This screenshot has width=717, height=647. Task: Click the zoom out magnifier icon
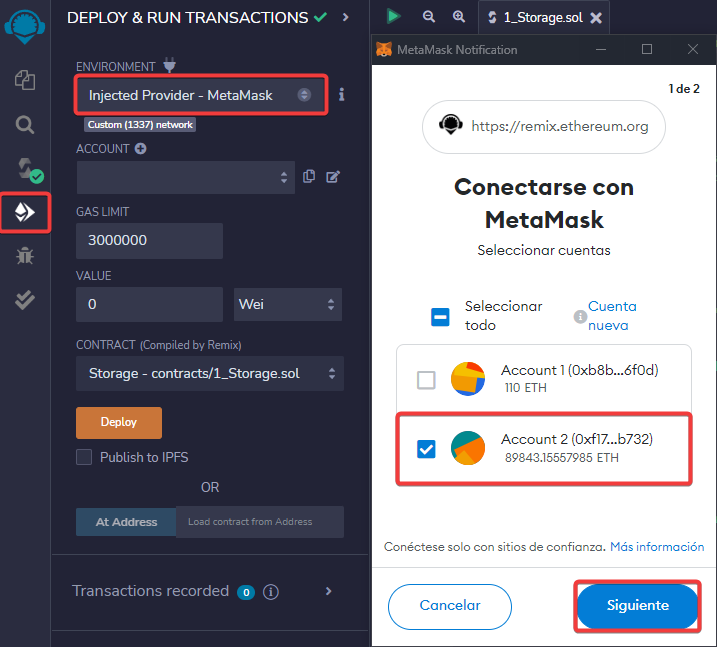click(428, 17)
